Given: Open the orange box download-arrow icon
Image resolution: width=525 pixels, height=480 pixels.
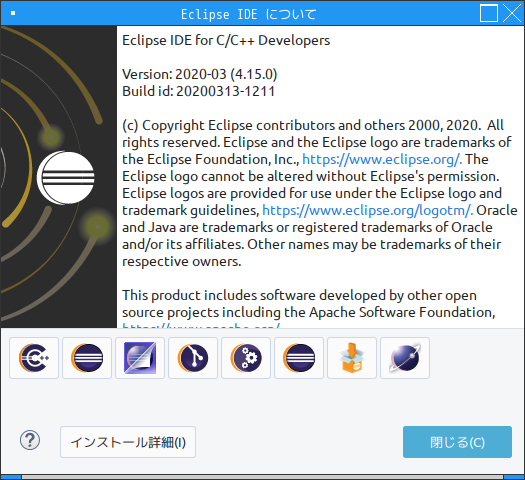Looking at the screenshot, I should [352, 358].
